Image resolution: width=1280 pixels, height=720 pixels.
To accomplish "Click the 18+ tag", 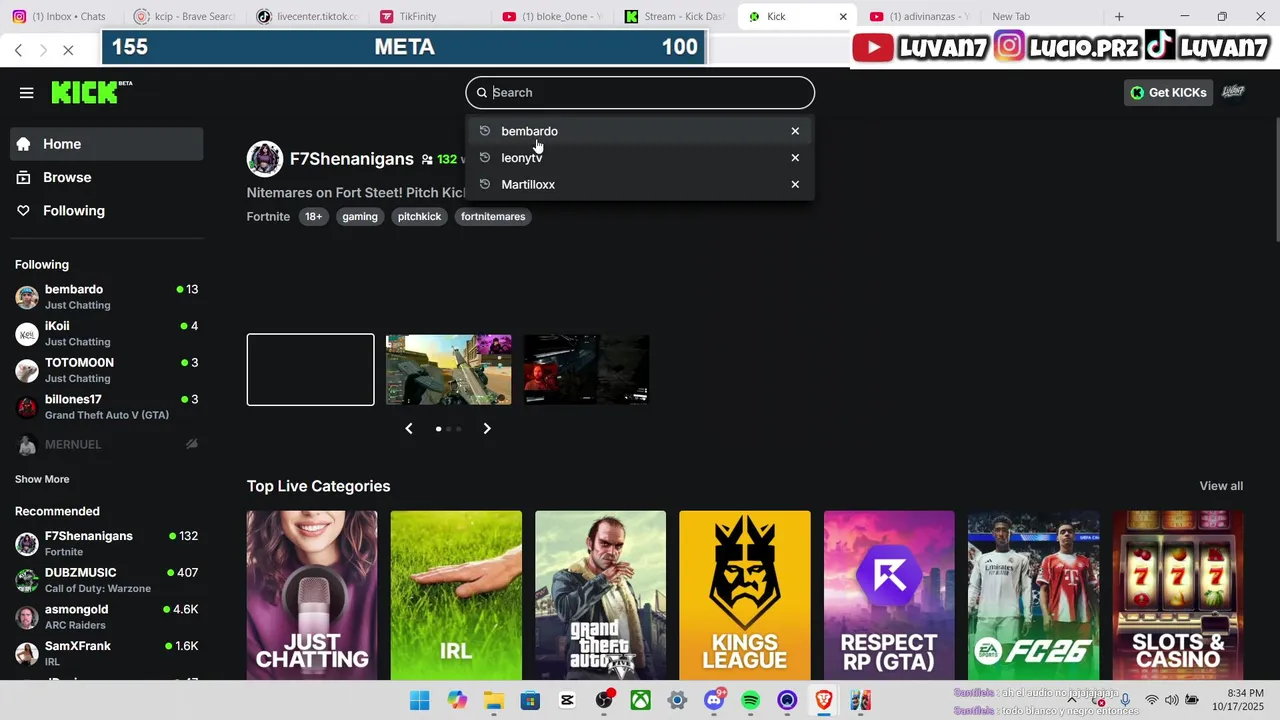I will pos(314,217).
